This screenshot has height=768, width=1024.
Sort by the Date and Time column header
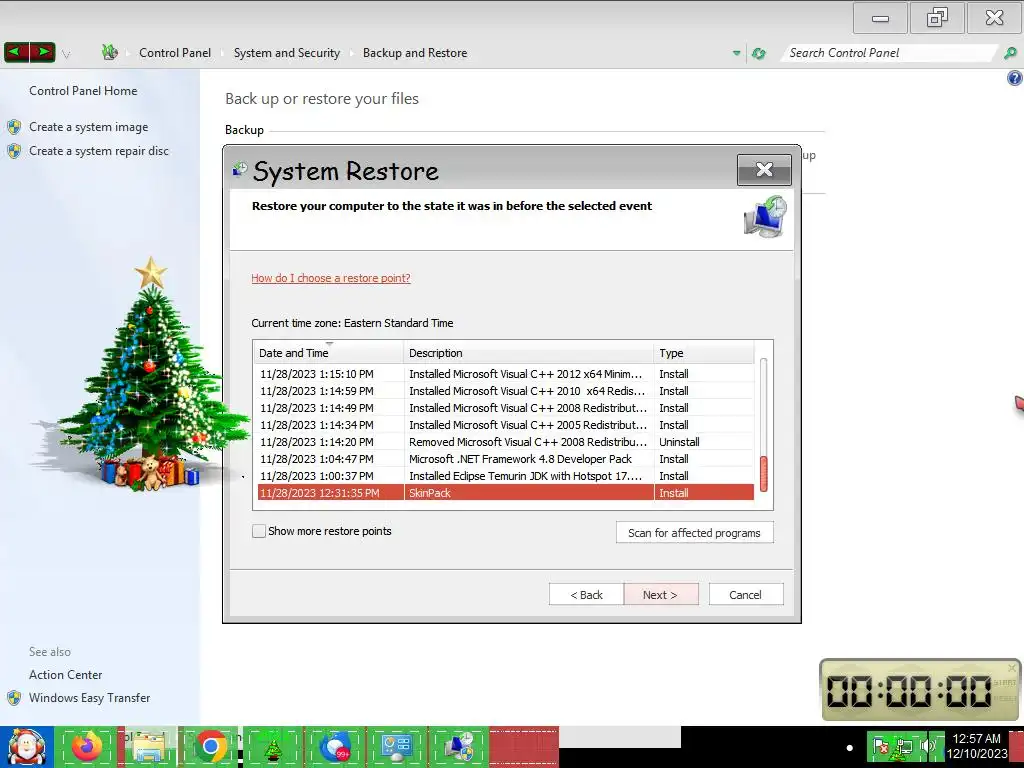328,353
